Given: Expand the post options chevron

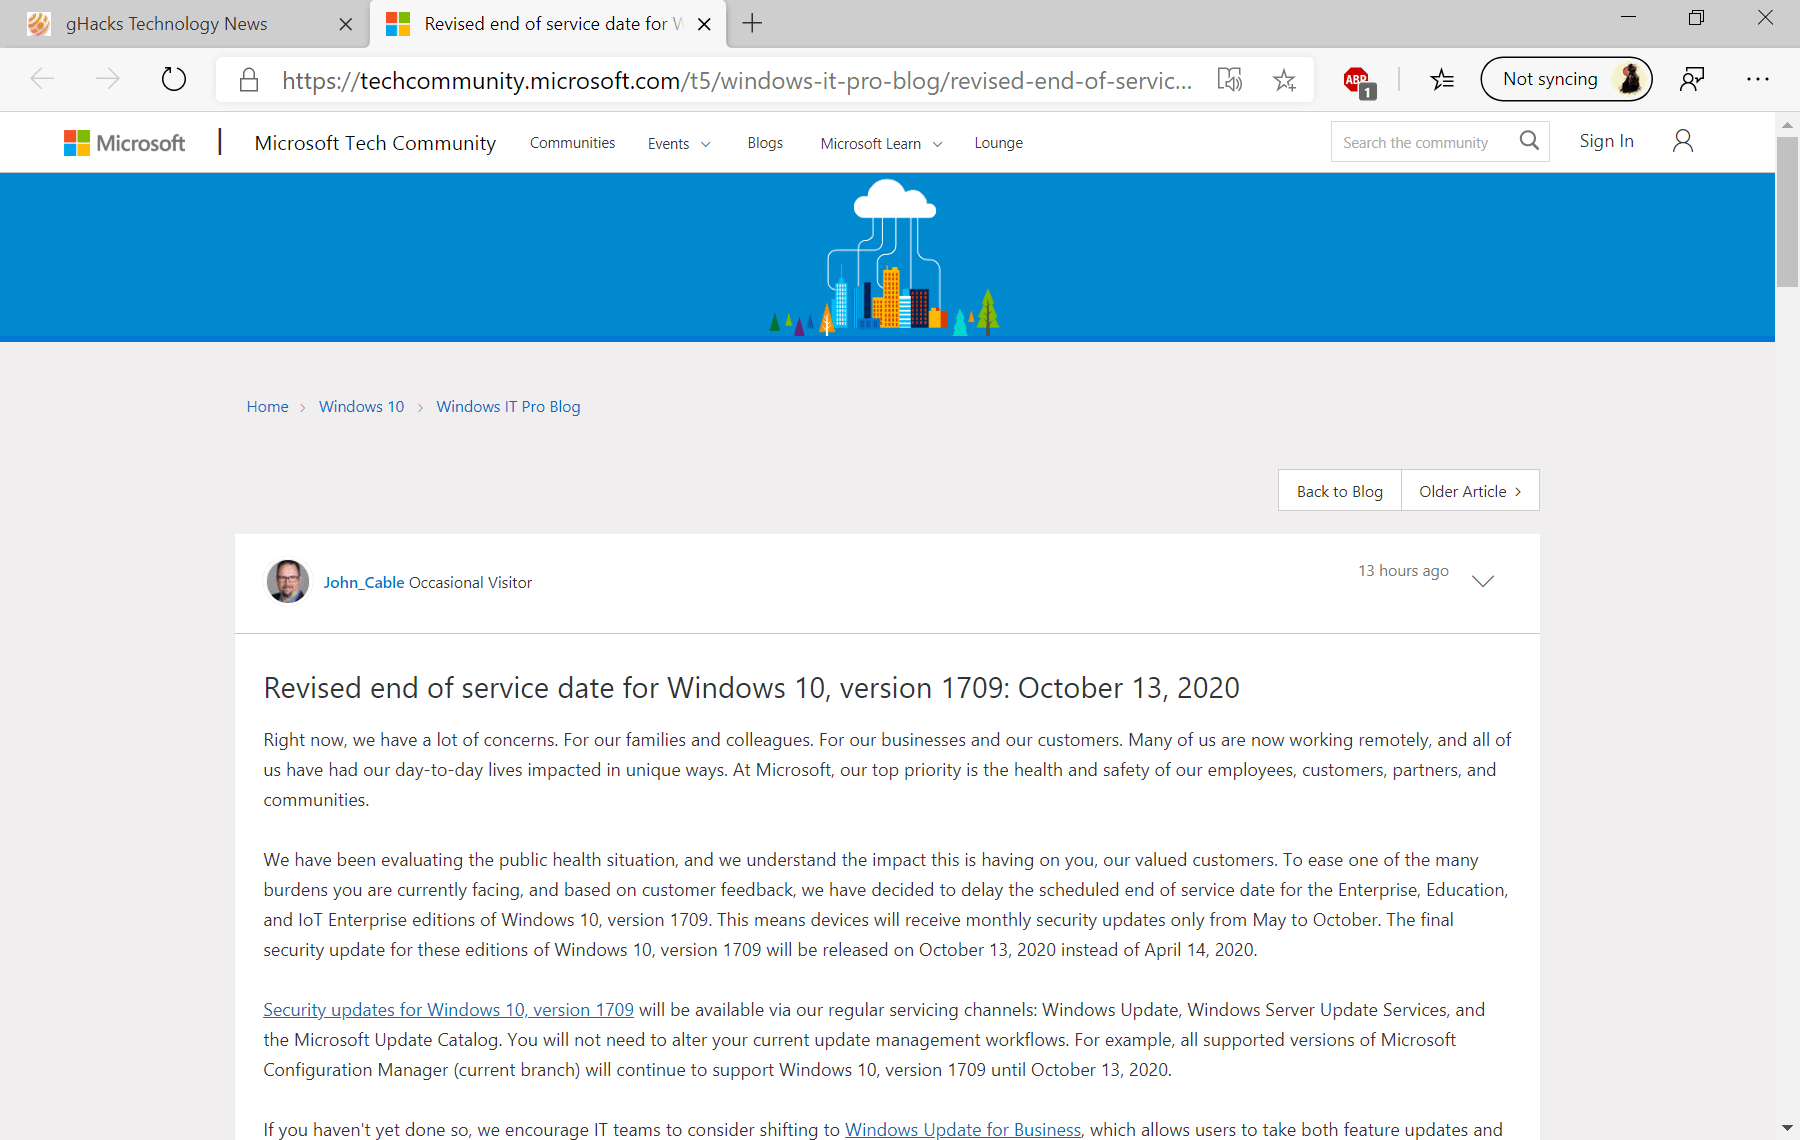Looking at the screenshot, I should (1483, 581).
